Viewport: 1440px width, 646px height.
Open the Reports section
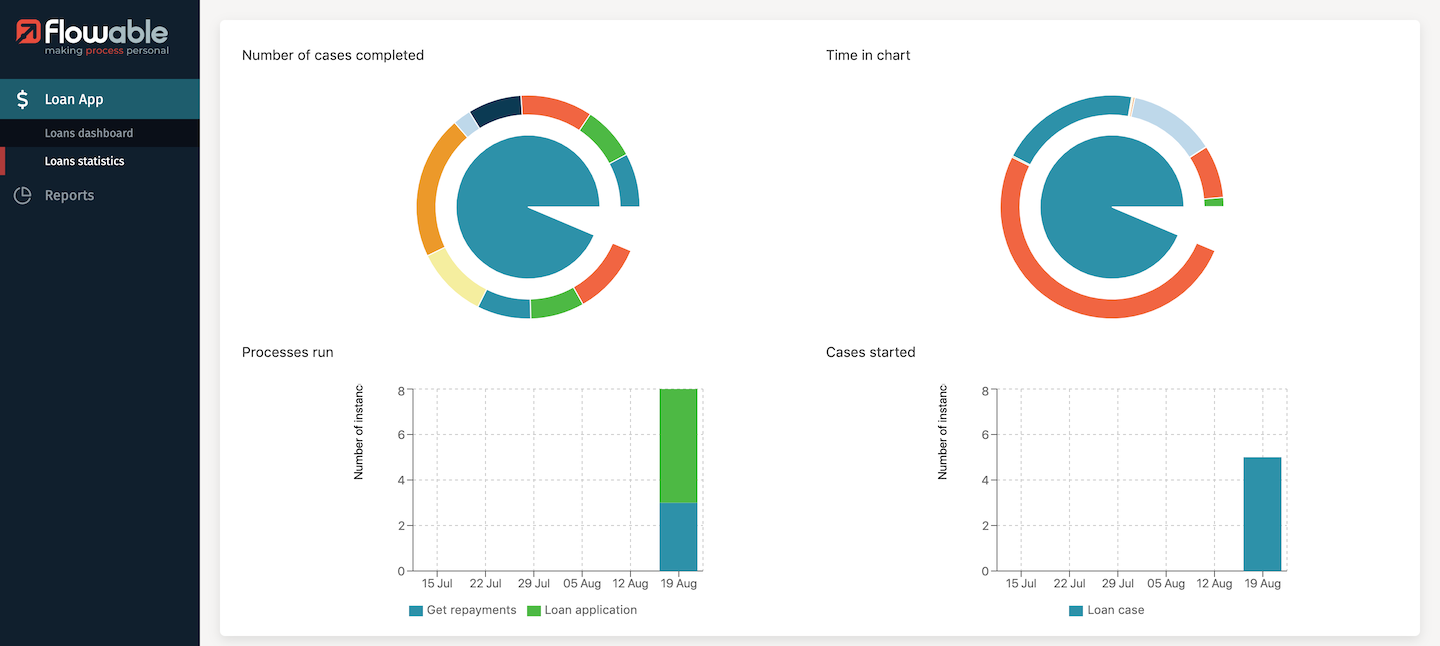(x=69, y=195)
